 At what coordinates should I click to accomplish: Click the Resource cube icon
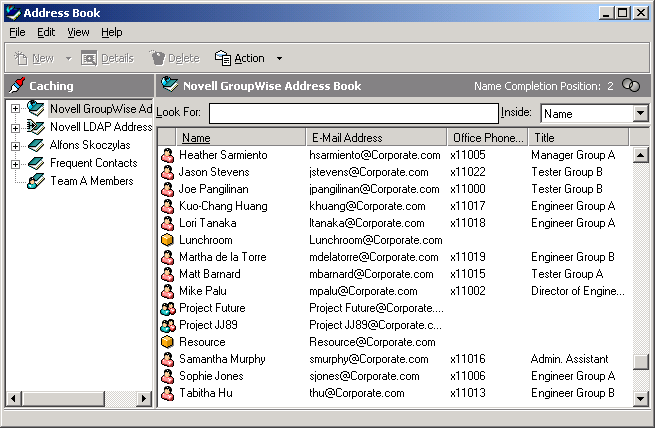(x=168, y=342)
